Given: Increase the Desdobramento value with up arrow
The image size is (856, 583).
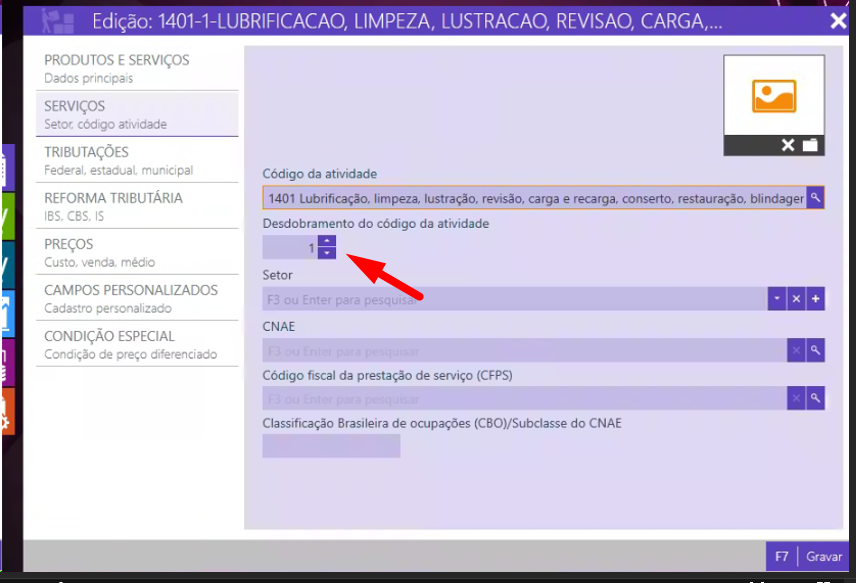Looking at the screenshot, I should click(x=327, y=241).
